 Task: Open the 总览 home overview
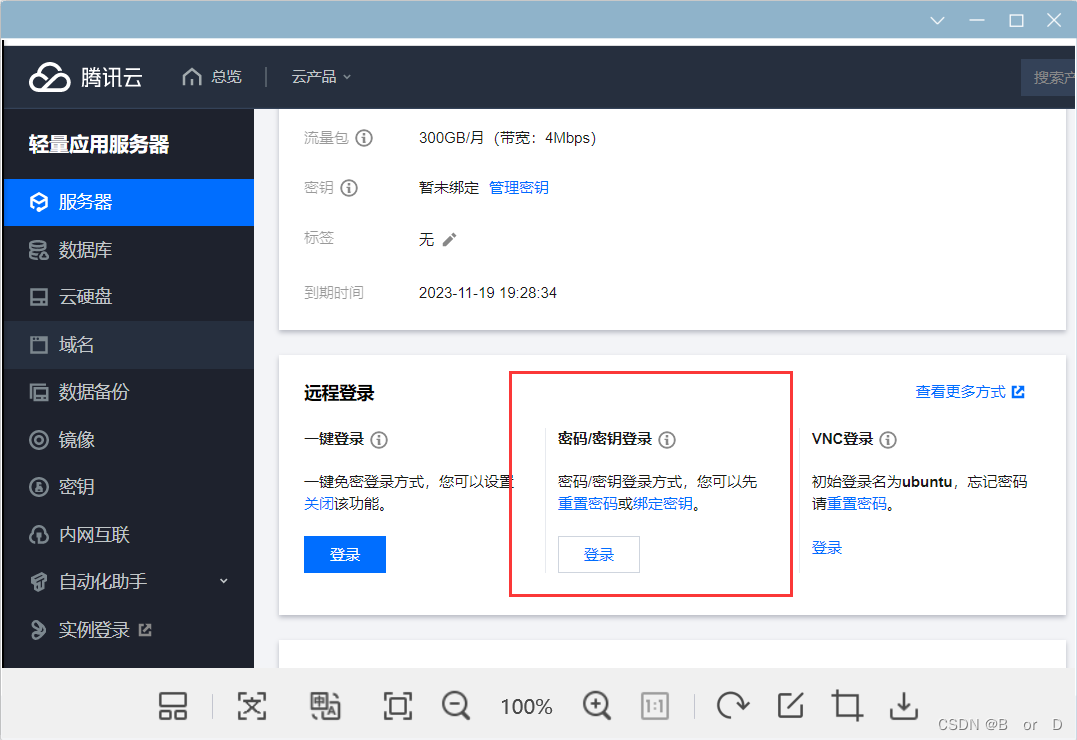point(212,77)
